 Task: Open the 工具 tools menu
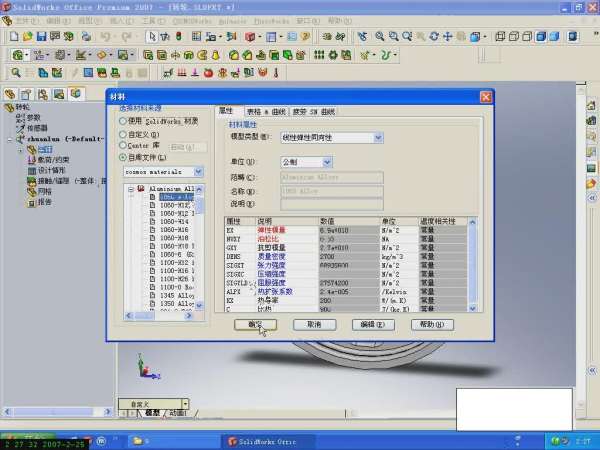click(x=153, y=21)
